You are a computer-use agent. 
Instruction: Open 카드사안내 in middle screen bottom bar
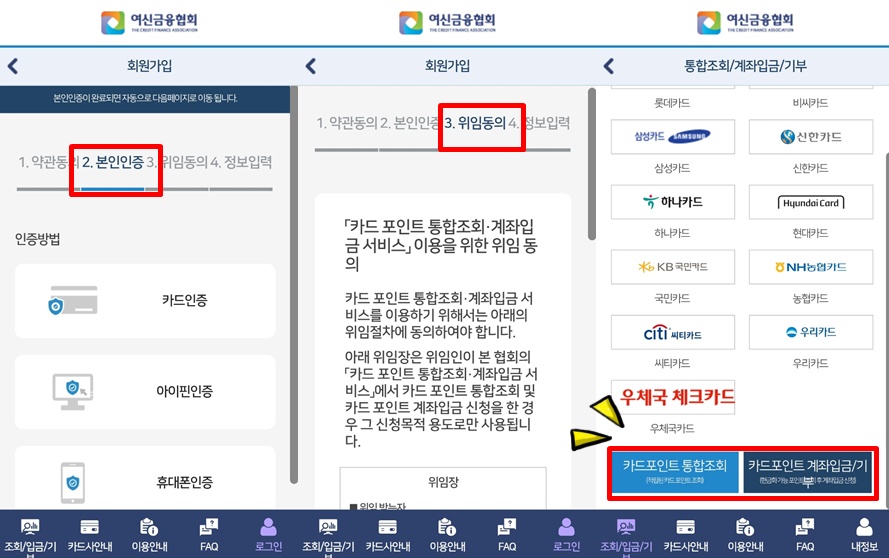pos(387,535)
